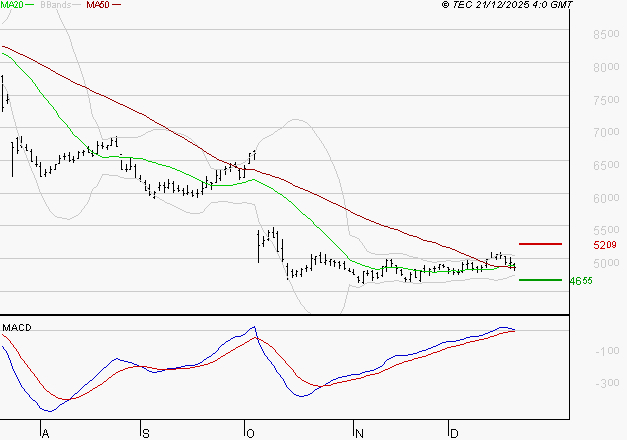Click the N month axis label

(x=359, y=434)
